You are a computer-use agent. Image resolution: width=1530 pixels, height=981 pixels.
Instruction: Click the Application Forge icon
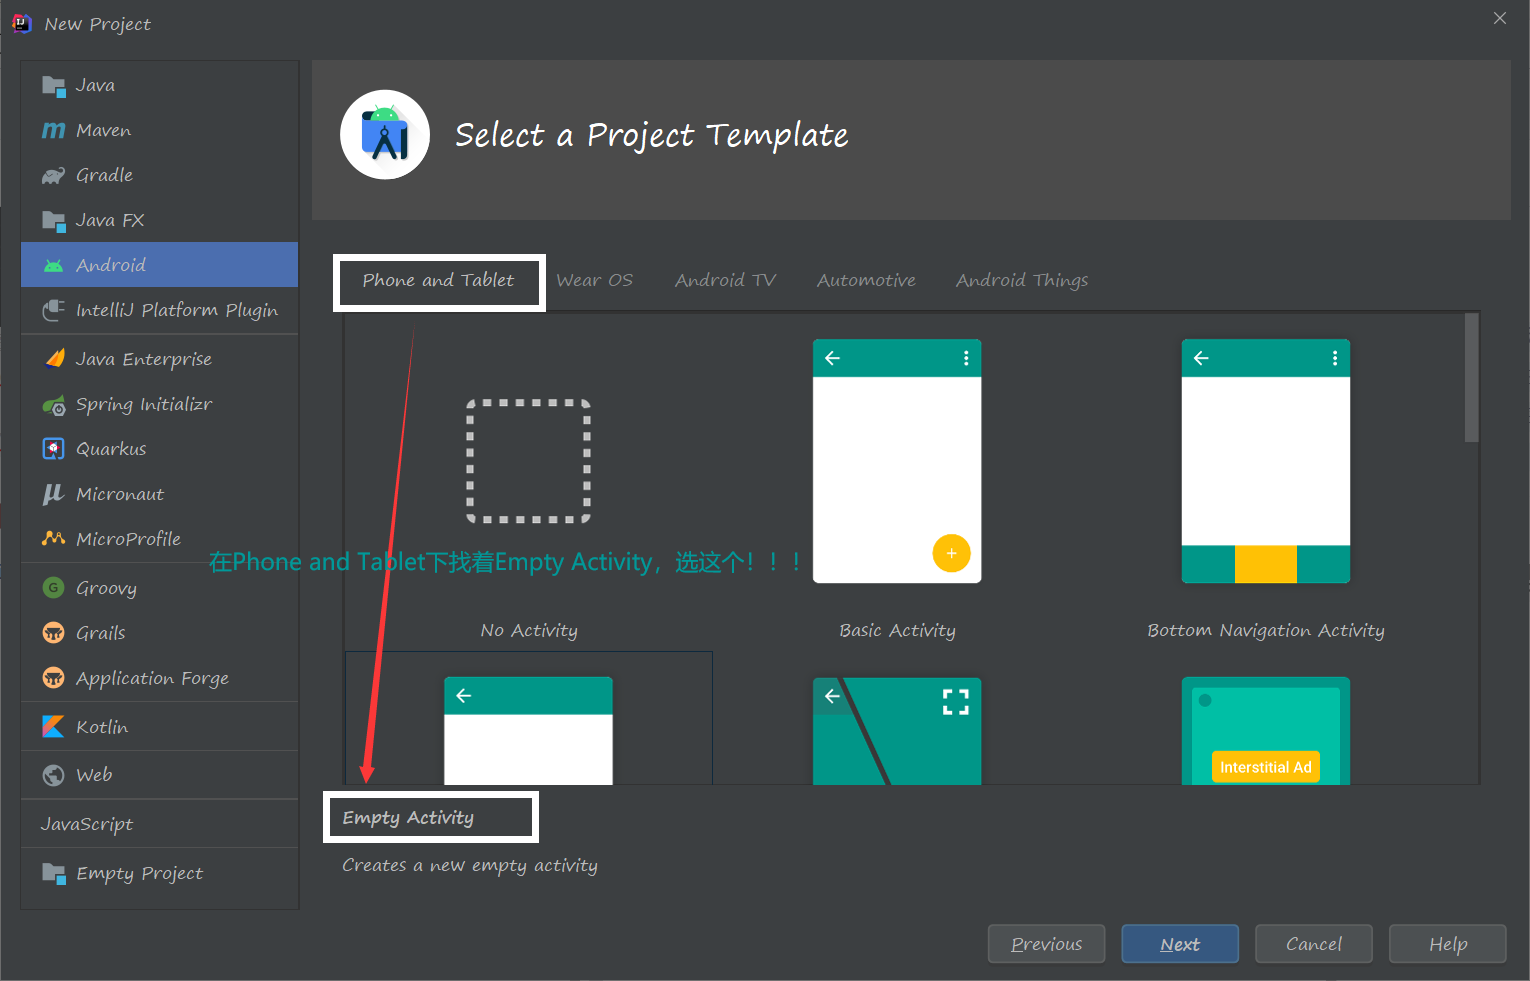coord(54,678)
